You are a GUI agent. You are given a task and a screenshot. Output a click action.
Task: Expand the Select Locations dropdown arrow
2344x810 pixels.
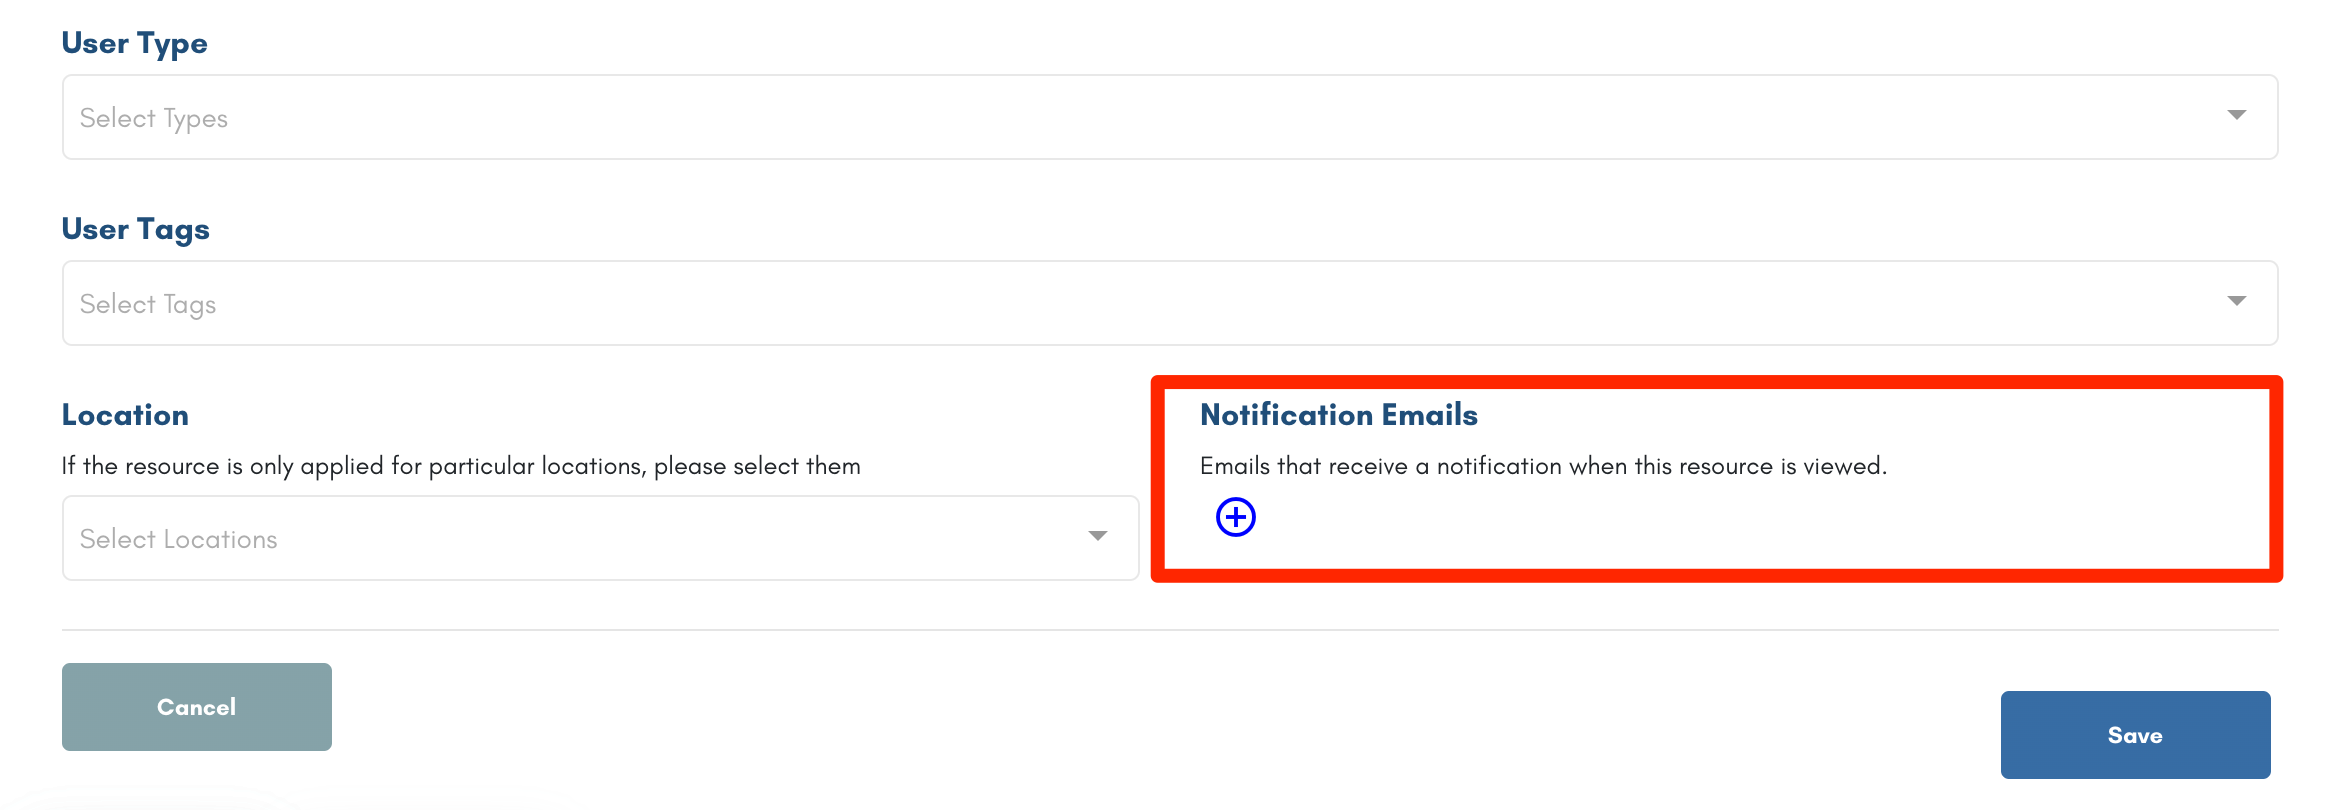tap(1097, 536)
